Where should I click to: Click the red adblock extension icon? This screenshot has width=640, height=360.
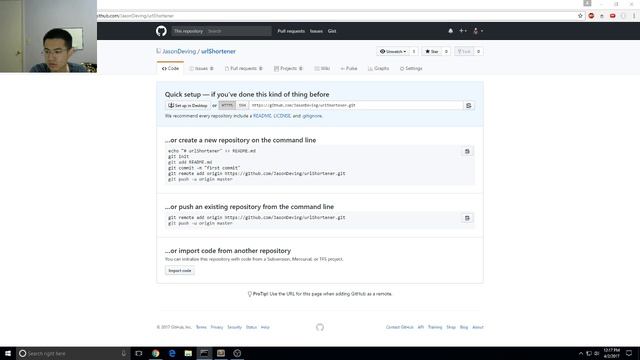coord(591,16)
